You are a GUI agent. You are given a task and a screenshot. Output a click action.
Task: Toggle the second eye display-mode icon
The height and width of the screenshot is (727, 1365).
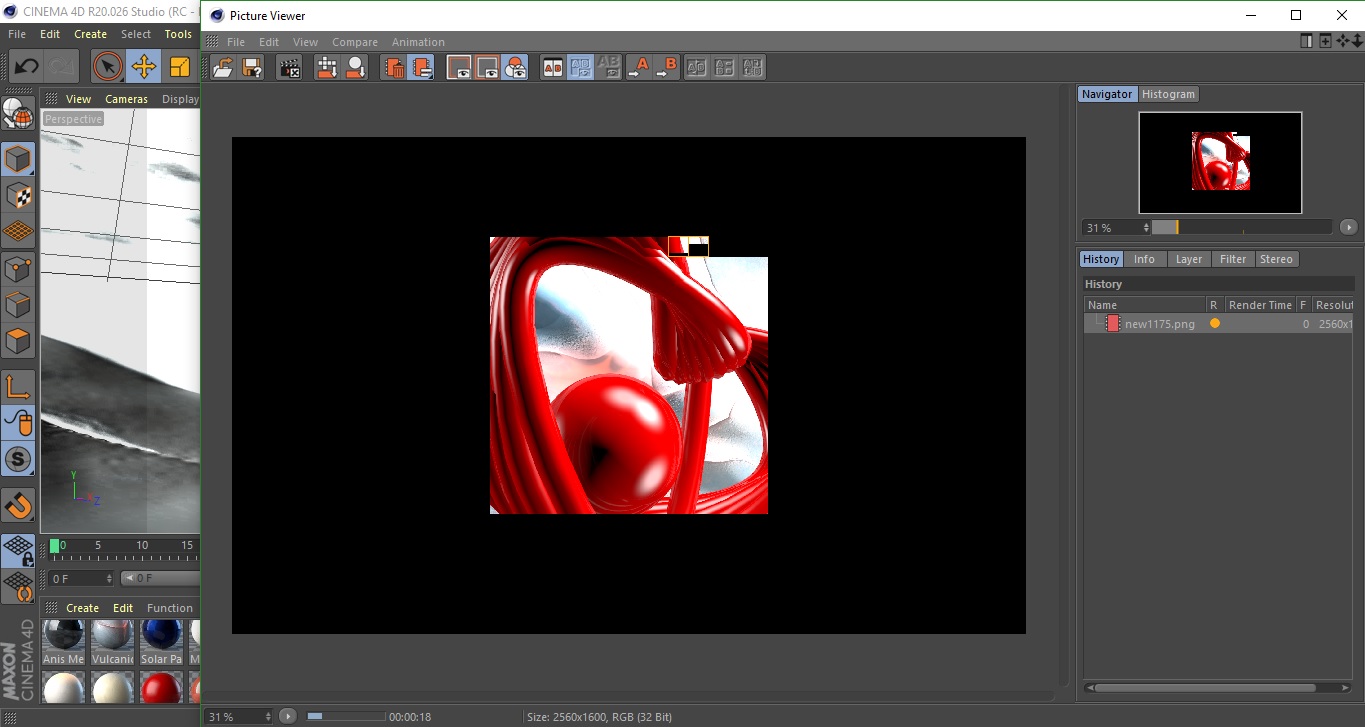click(487, 68)
